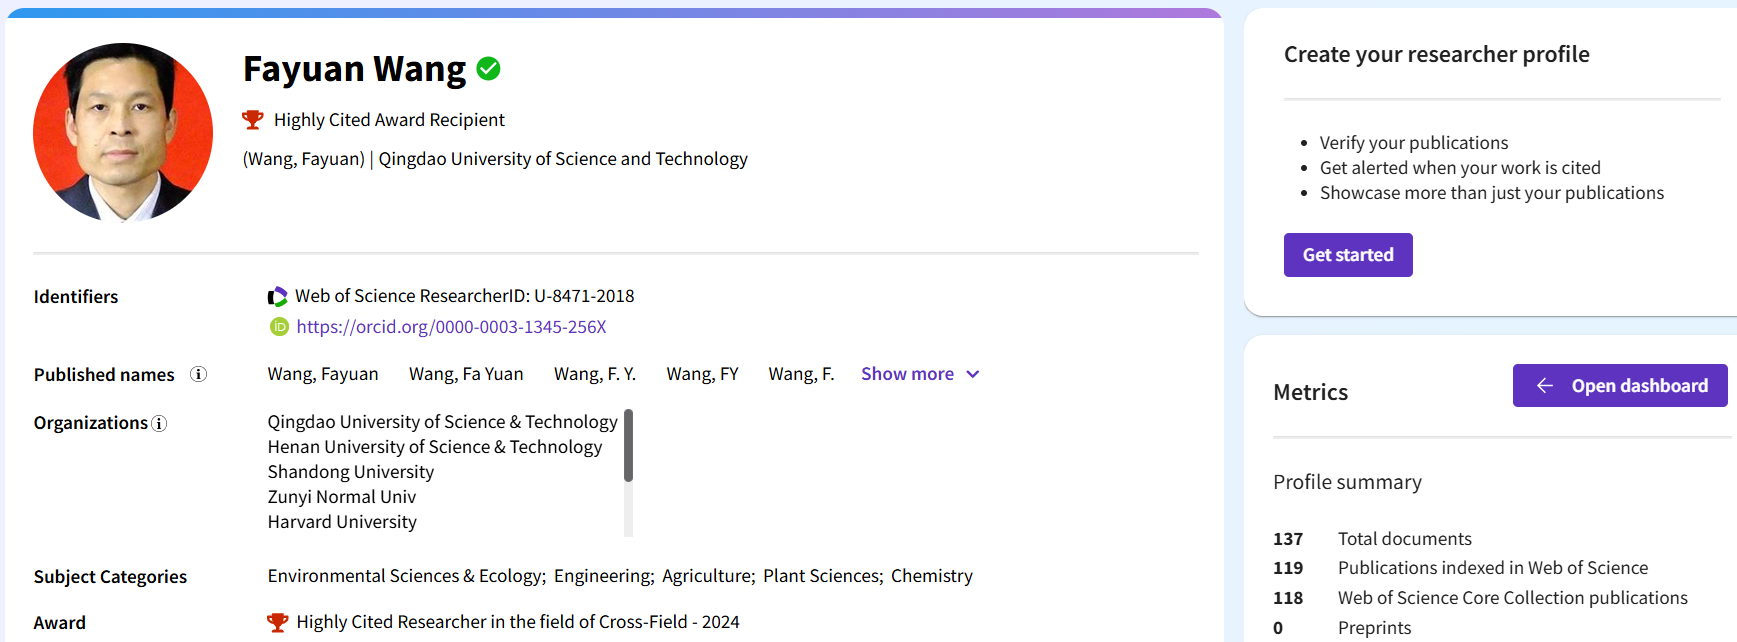Expand published names with Show more
The height and width of the screenshot is (642, 1737).
click(907, 374)
